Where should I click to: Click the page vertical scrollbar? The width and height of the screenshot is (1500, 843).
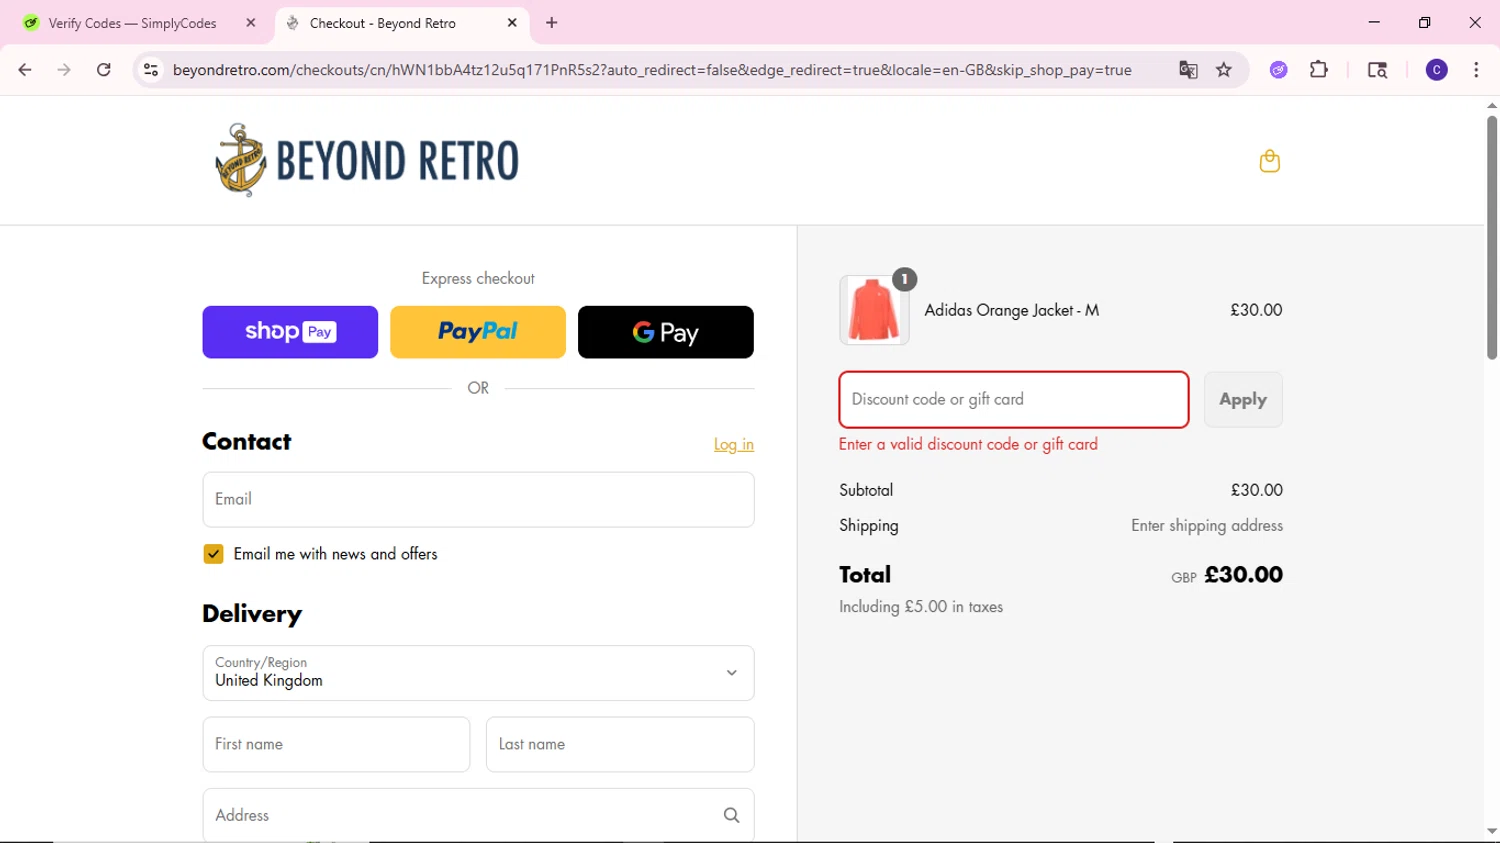[1492, 238]
